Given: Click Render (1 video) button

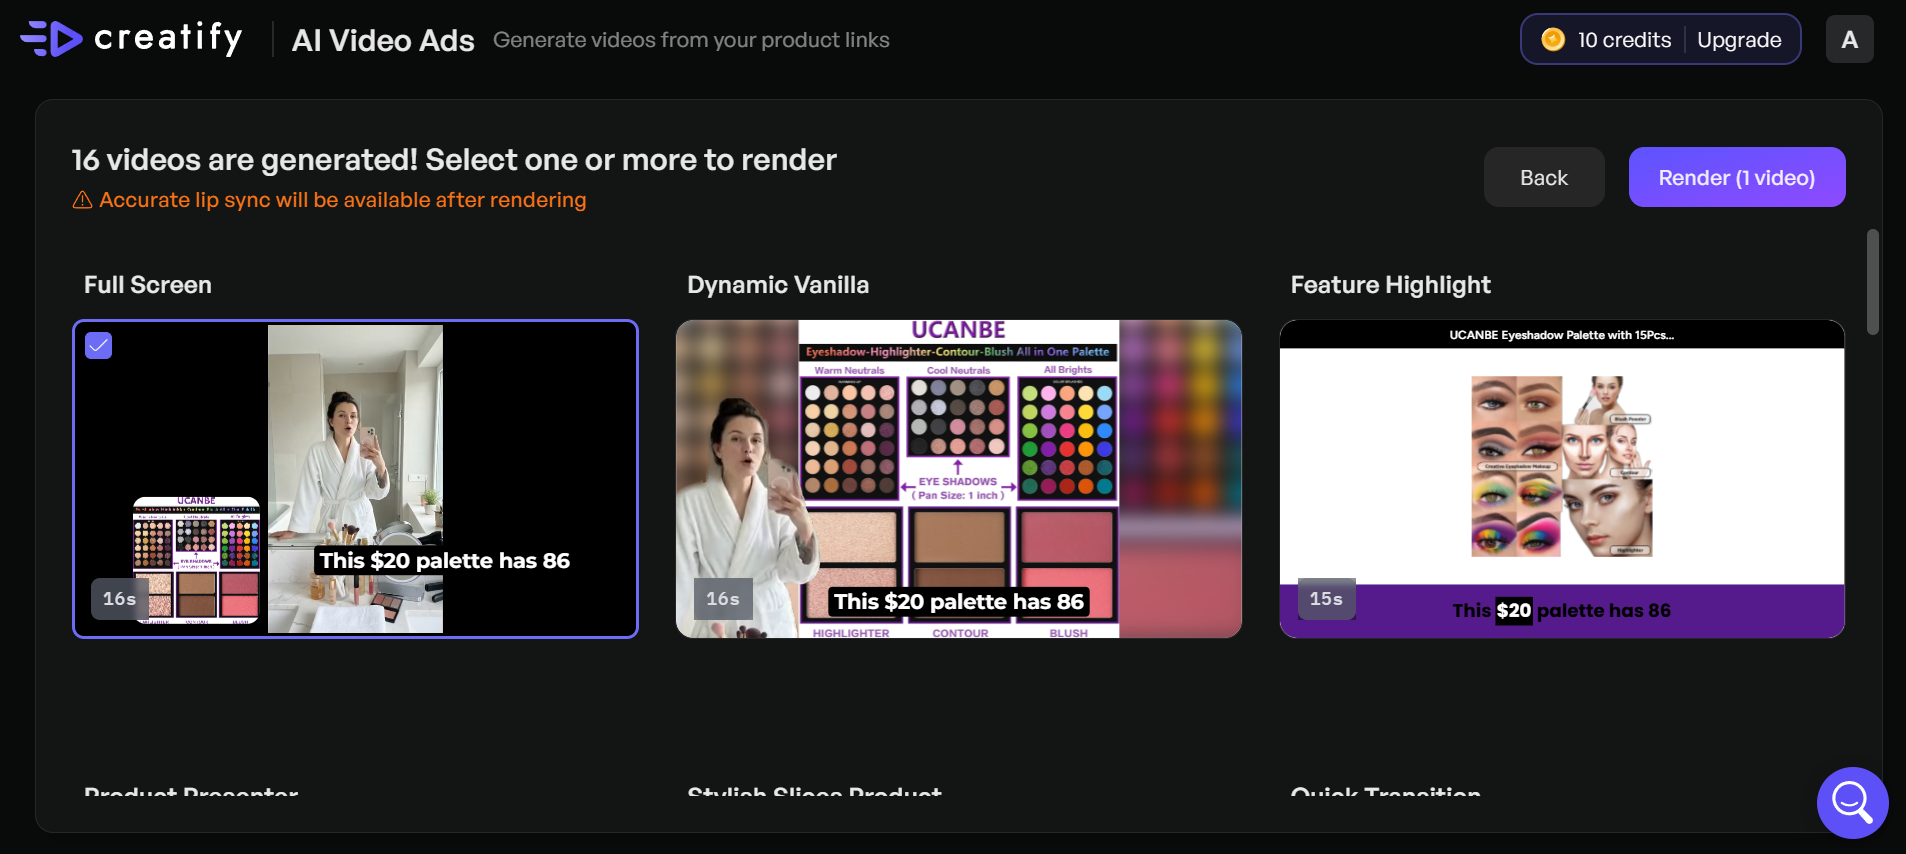Looking at the screenshot, I should (x=1737, y=177).
